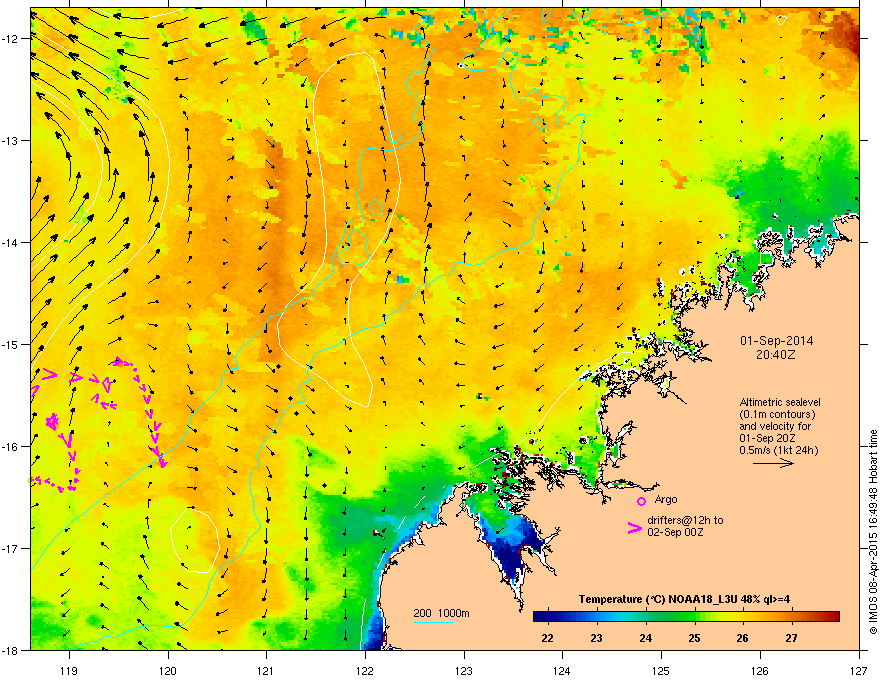Click the Argo magenta circle legend symbol
The width and height of the screenshot is (880, 680).
tap(641, 501)
